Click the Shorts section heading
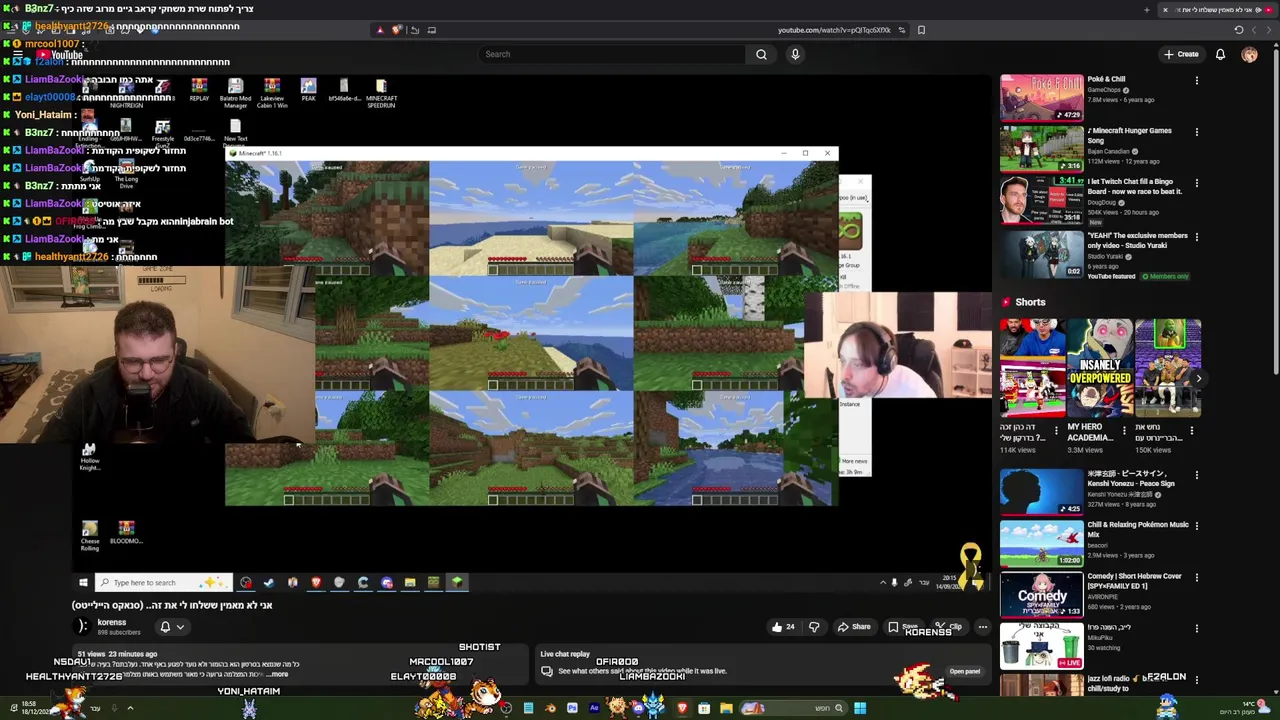Viewport: 1280px width, 720px height. pyautogui.click(x=1030, y=302)
